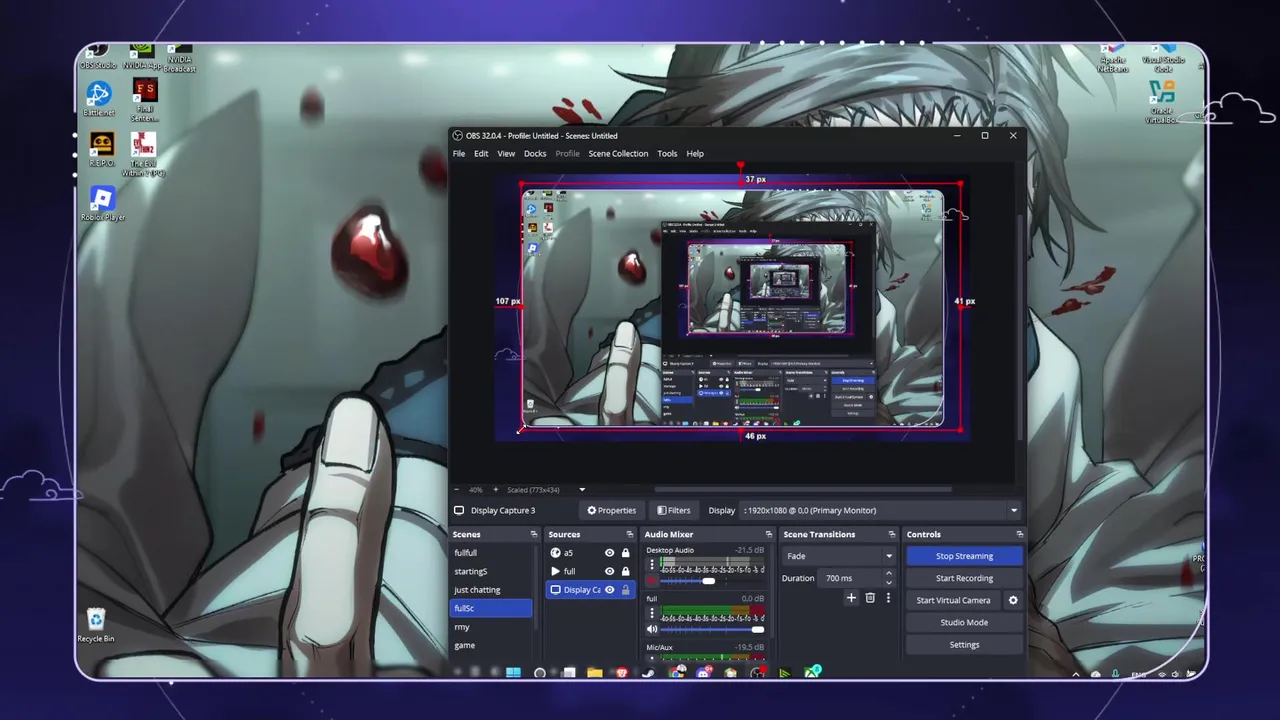Open the Display monitor dropdown
The image size is (1280, 720).
click(x=881, y=510)
